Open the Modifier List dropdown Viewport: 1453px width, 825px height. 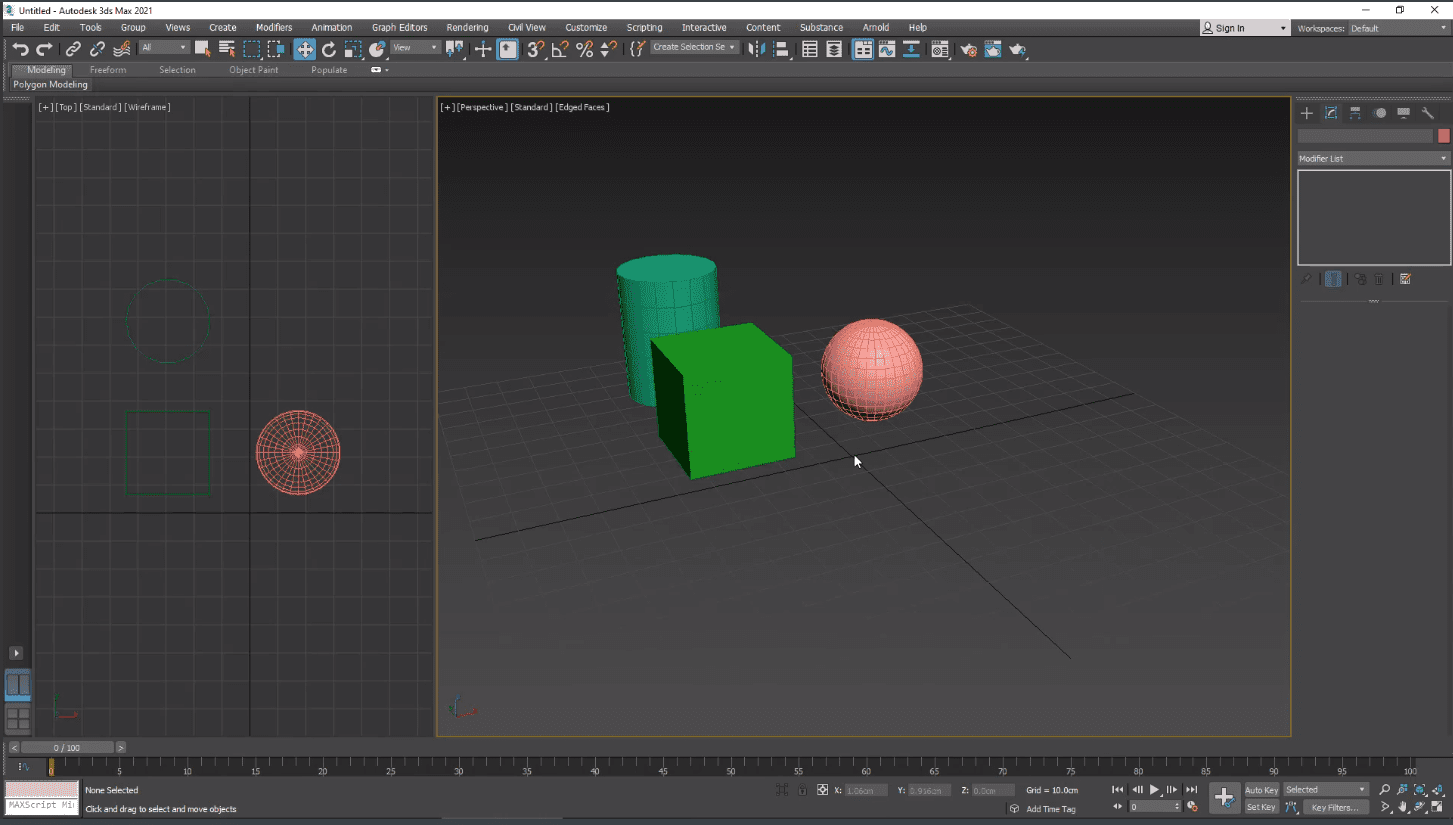point(1372,158)
